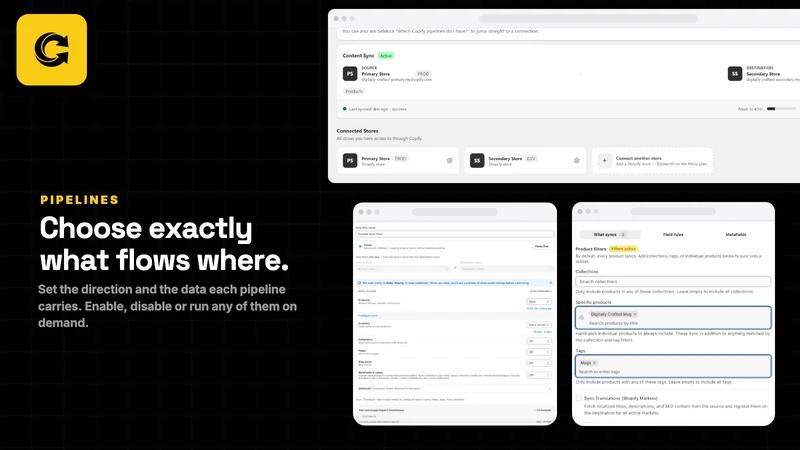800x450 pixels.
Task: Click the PROD badge in Content Sync source
Action: 423,74
